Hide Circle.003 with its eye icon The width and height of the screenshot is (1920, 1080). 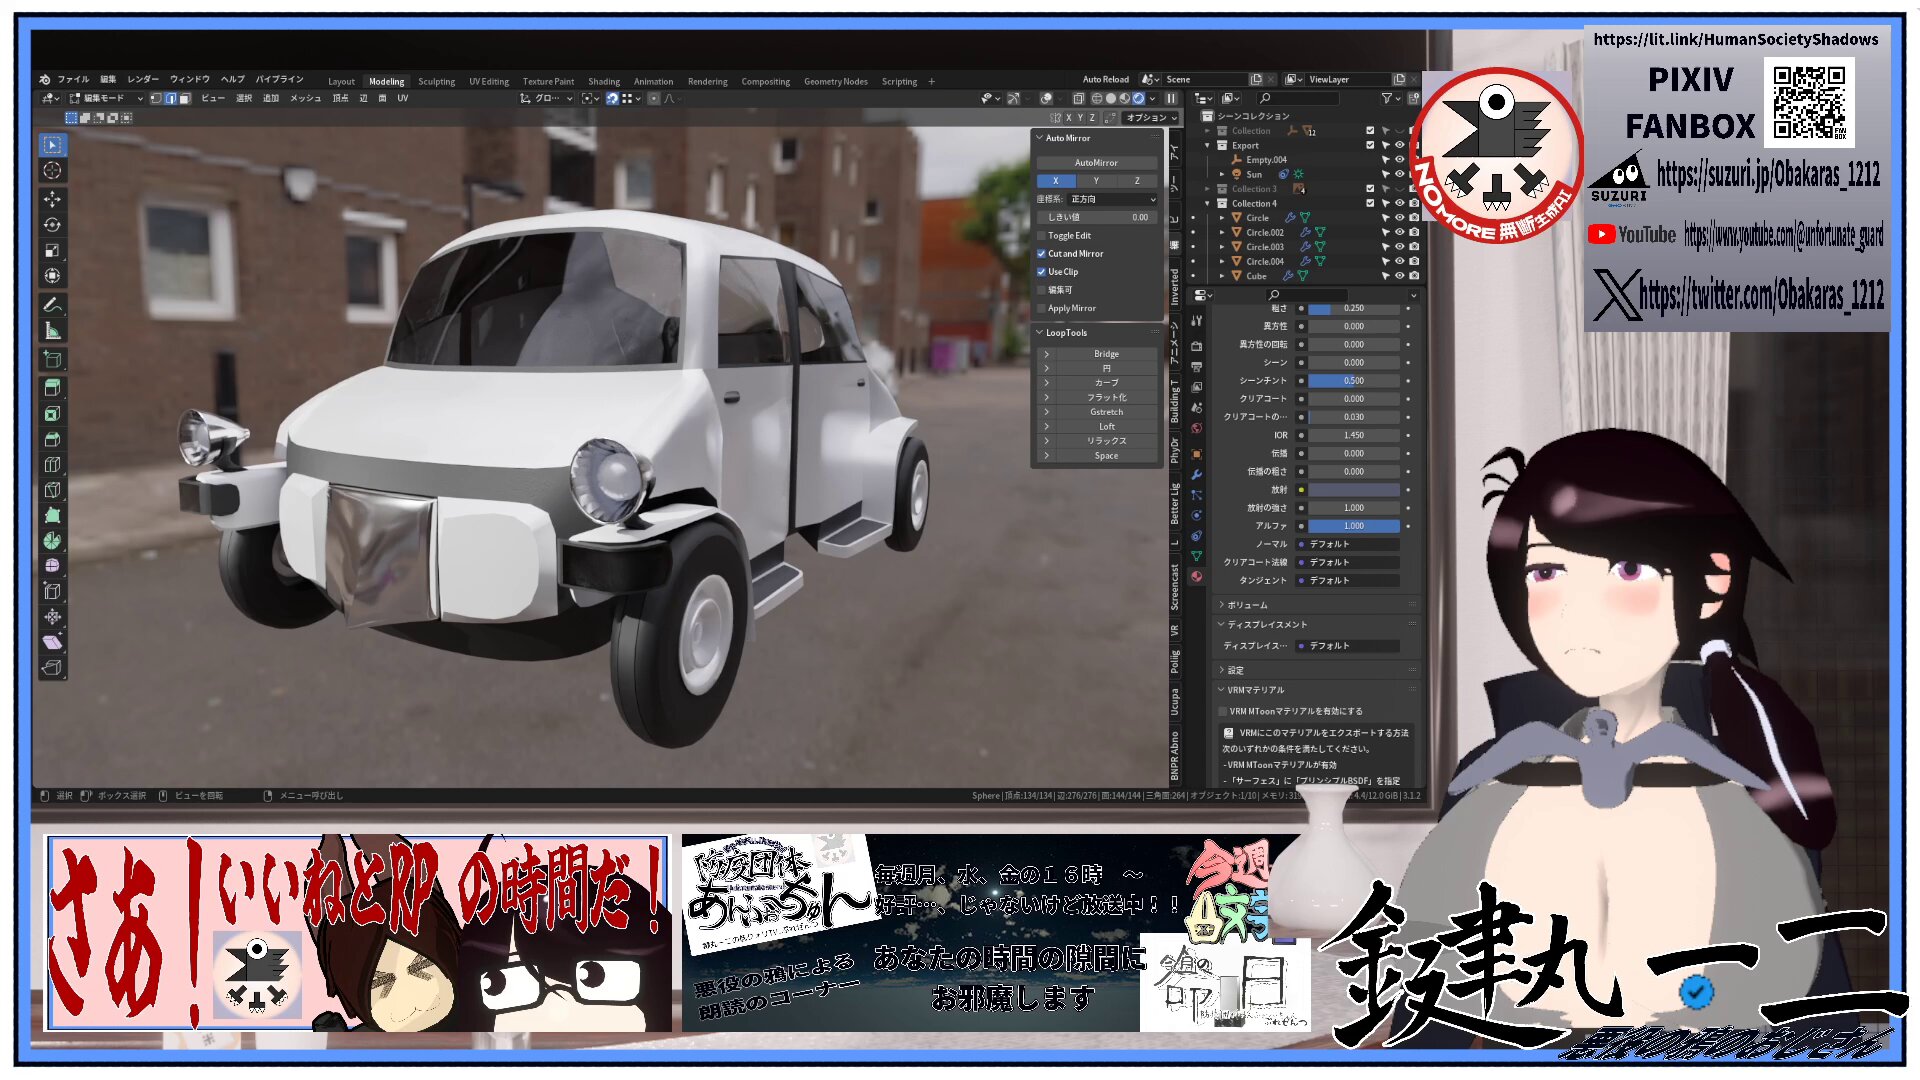tap(1400, 247)
